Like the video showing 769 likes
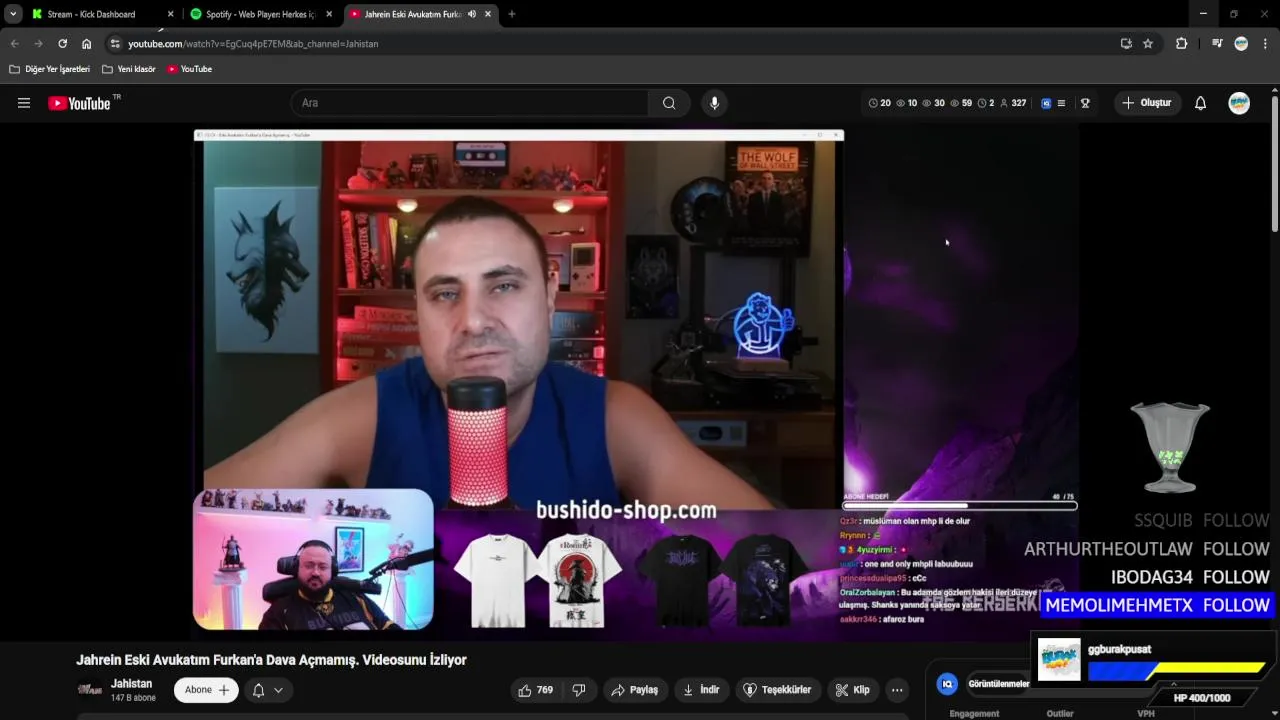 coord(535,690)
